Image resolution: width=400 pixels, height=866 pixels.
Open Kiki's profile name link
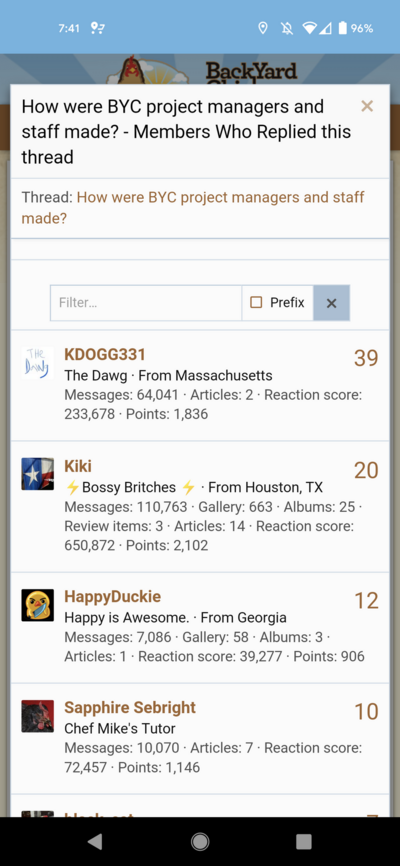pyautogui.click(x=78, y=466)
